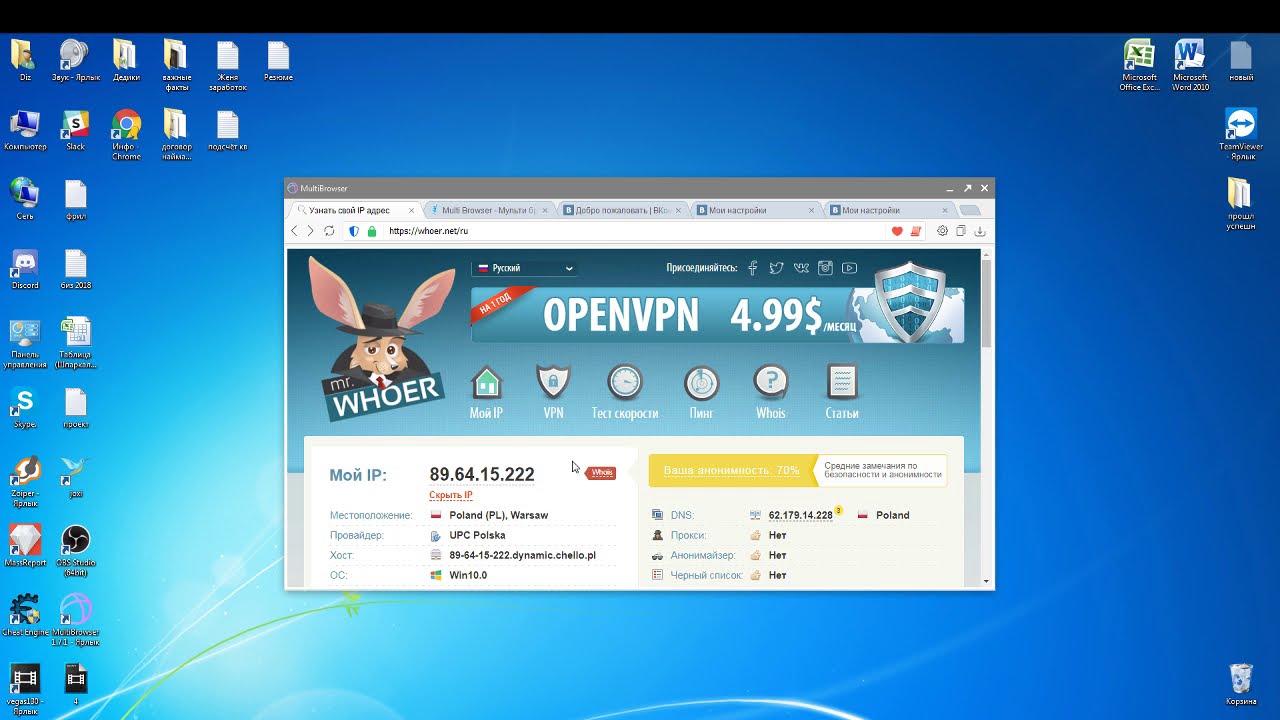The image size is (1280, 720).
Task: Click the red heart favorite icon
Action: coord(897,231)
